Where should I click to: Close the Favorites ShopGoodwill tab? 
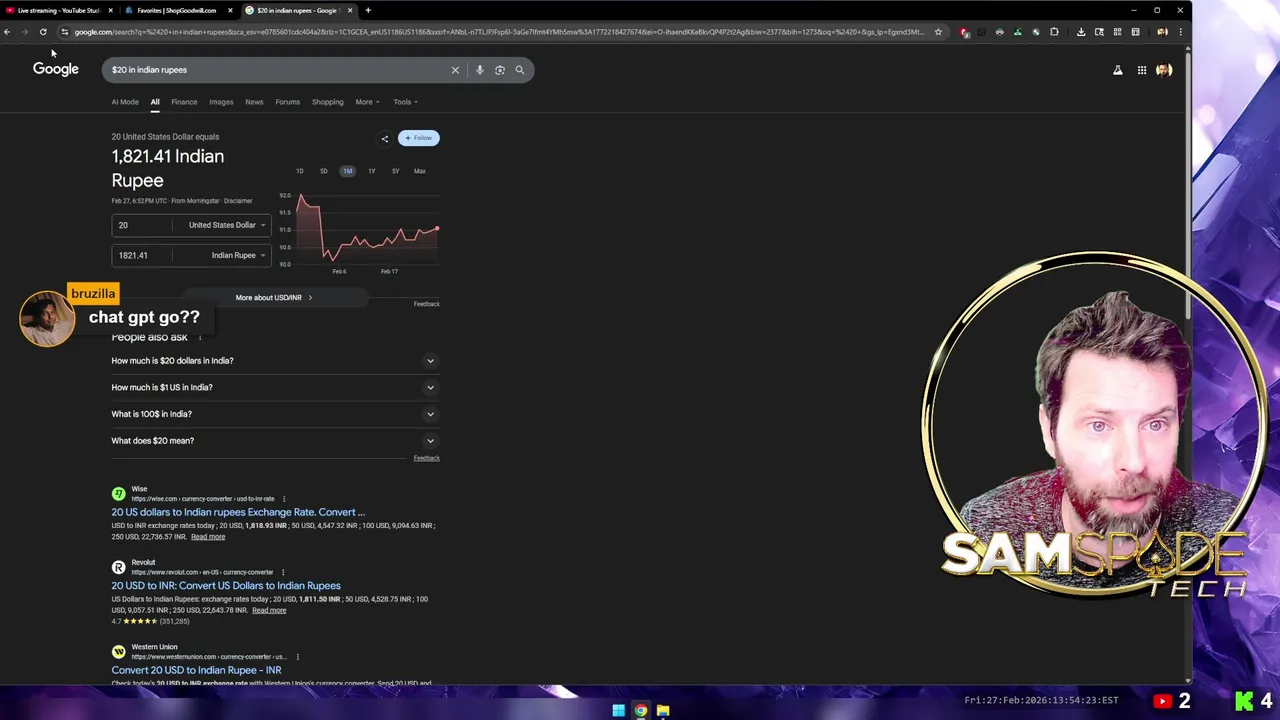[230, 10]
